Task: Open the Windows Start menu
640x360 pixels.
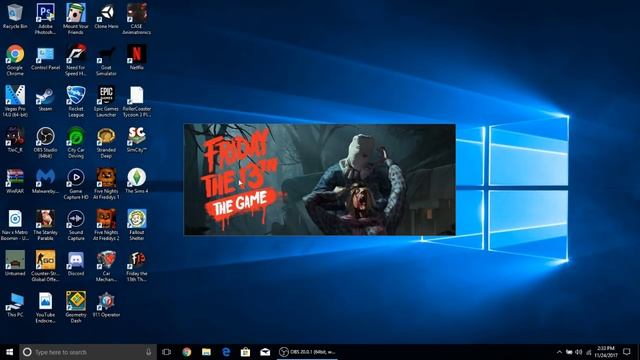Action: point(9,352)
